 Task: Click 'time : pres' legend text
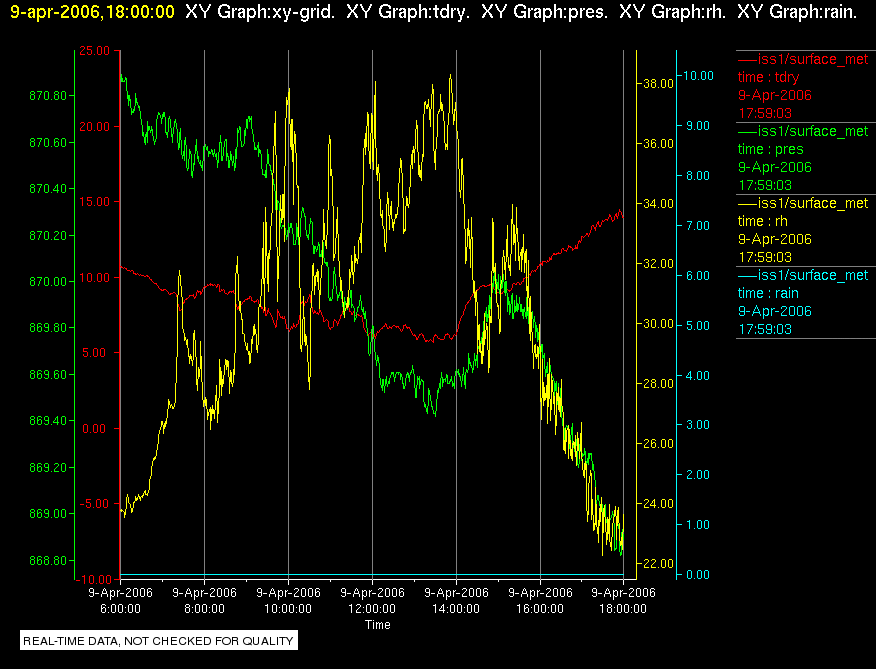point(770,149)
